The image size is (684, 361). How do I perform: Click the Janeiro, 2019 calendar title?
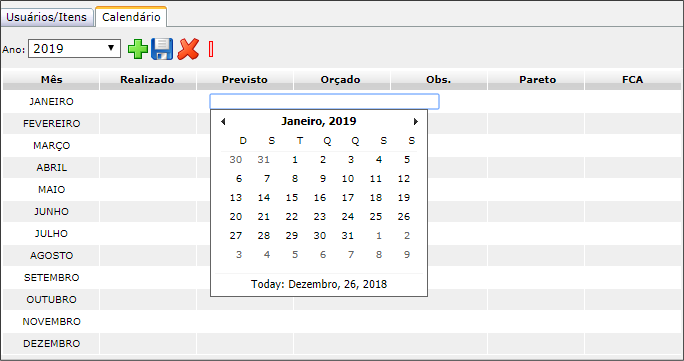click(x=318, y=121)
